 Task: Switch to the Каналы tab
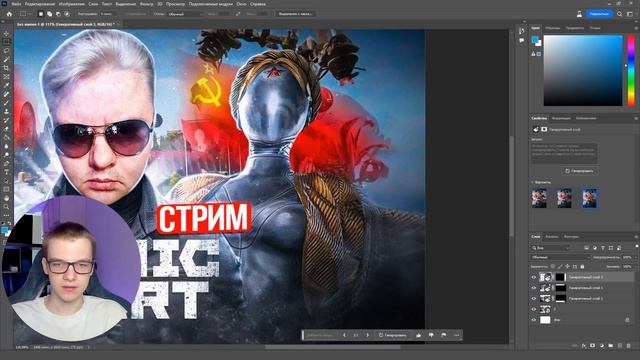point(552,237)
